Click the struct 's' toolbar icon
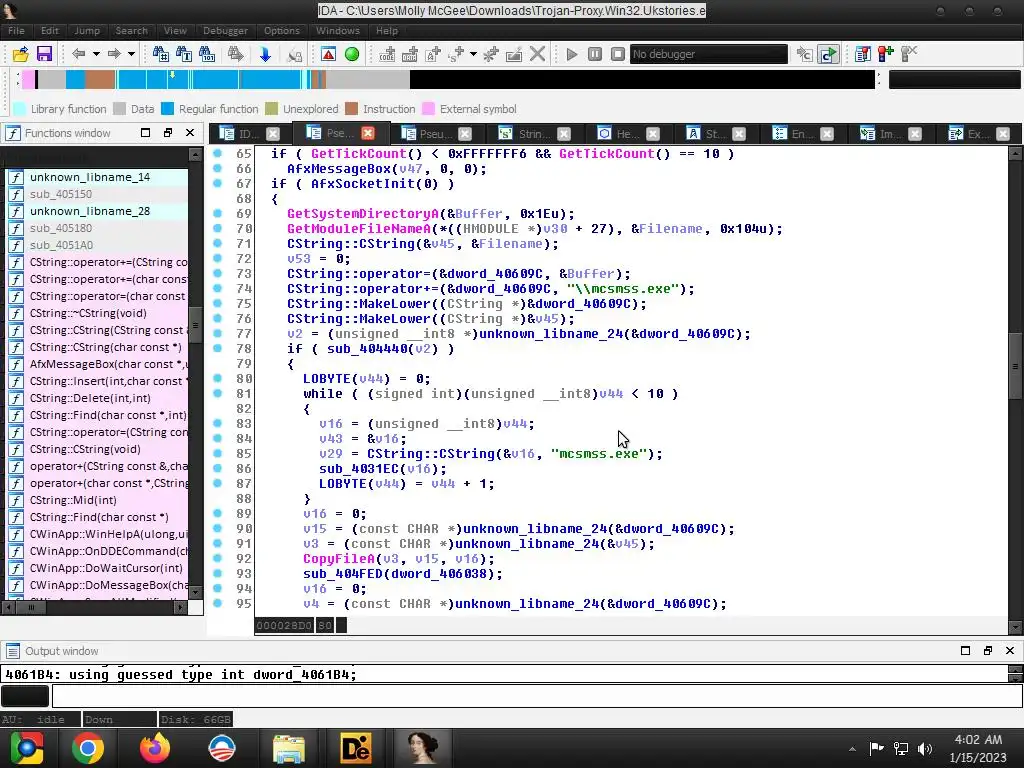 pyautogui.click(x=456, y=54)
